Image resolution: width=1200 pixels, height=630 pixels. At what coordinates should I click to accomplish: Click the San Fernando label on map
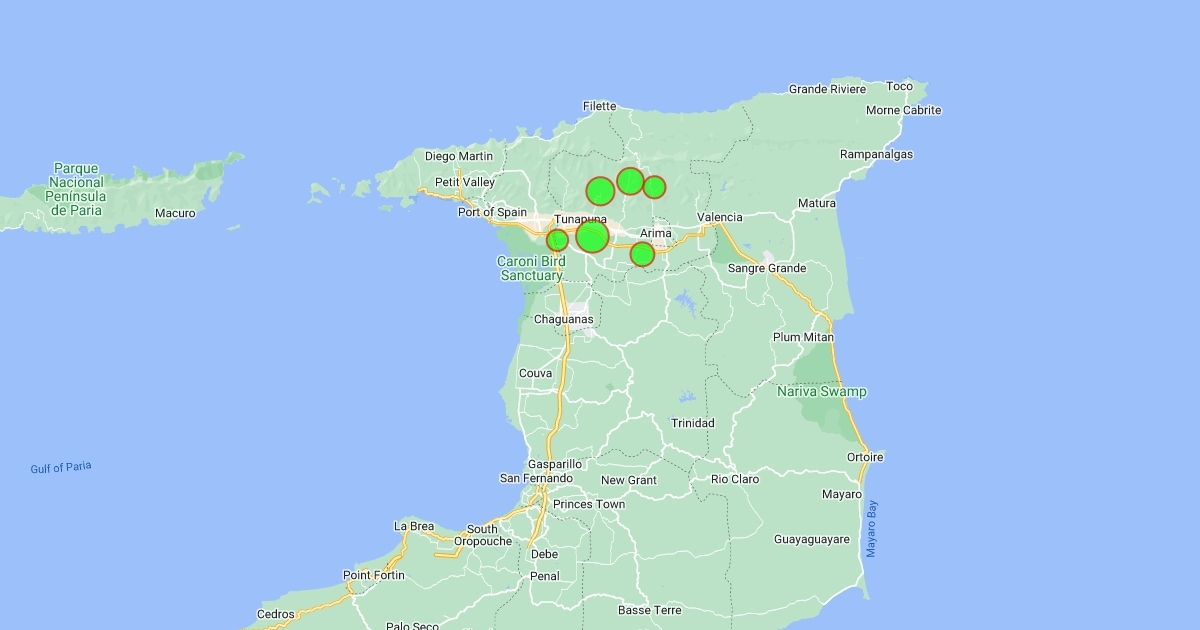tap(536, 479)
